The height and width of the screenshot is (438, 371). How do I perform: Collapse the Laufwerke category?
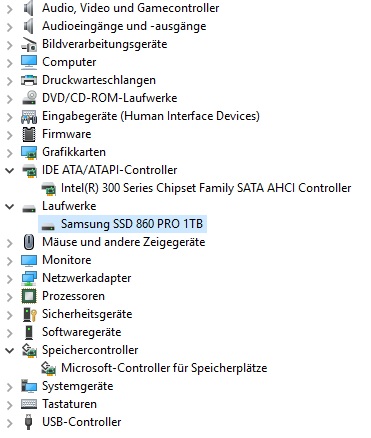(10, 206)
